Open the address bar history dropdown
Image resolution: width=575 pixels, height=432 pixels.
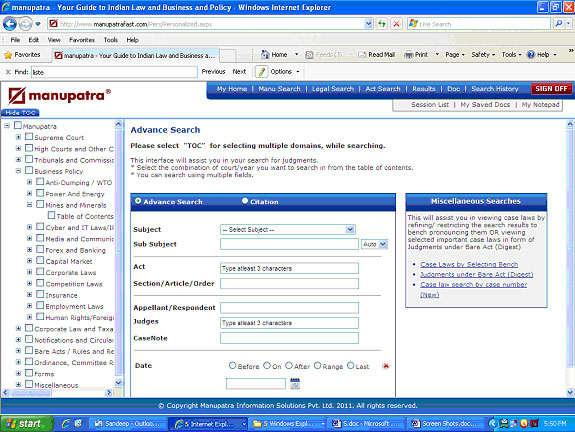click(369, 24)
